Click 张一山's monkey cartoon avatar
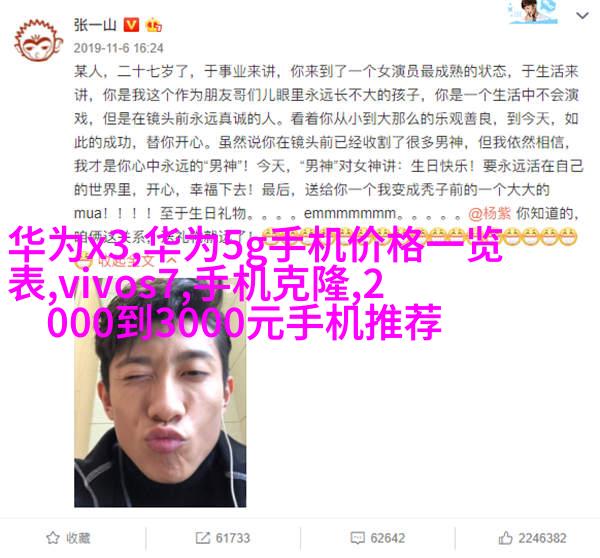This screenshot has width=600, height=558. [x=38, y=41]
